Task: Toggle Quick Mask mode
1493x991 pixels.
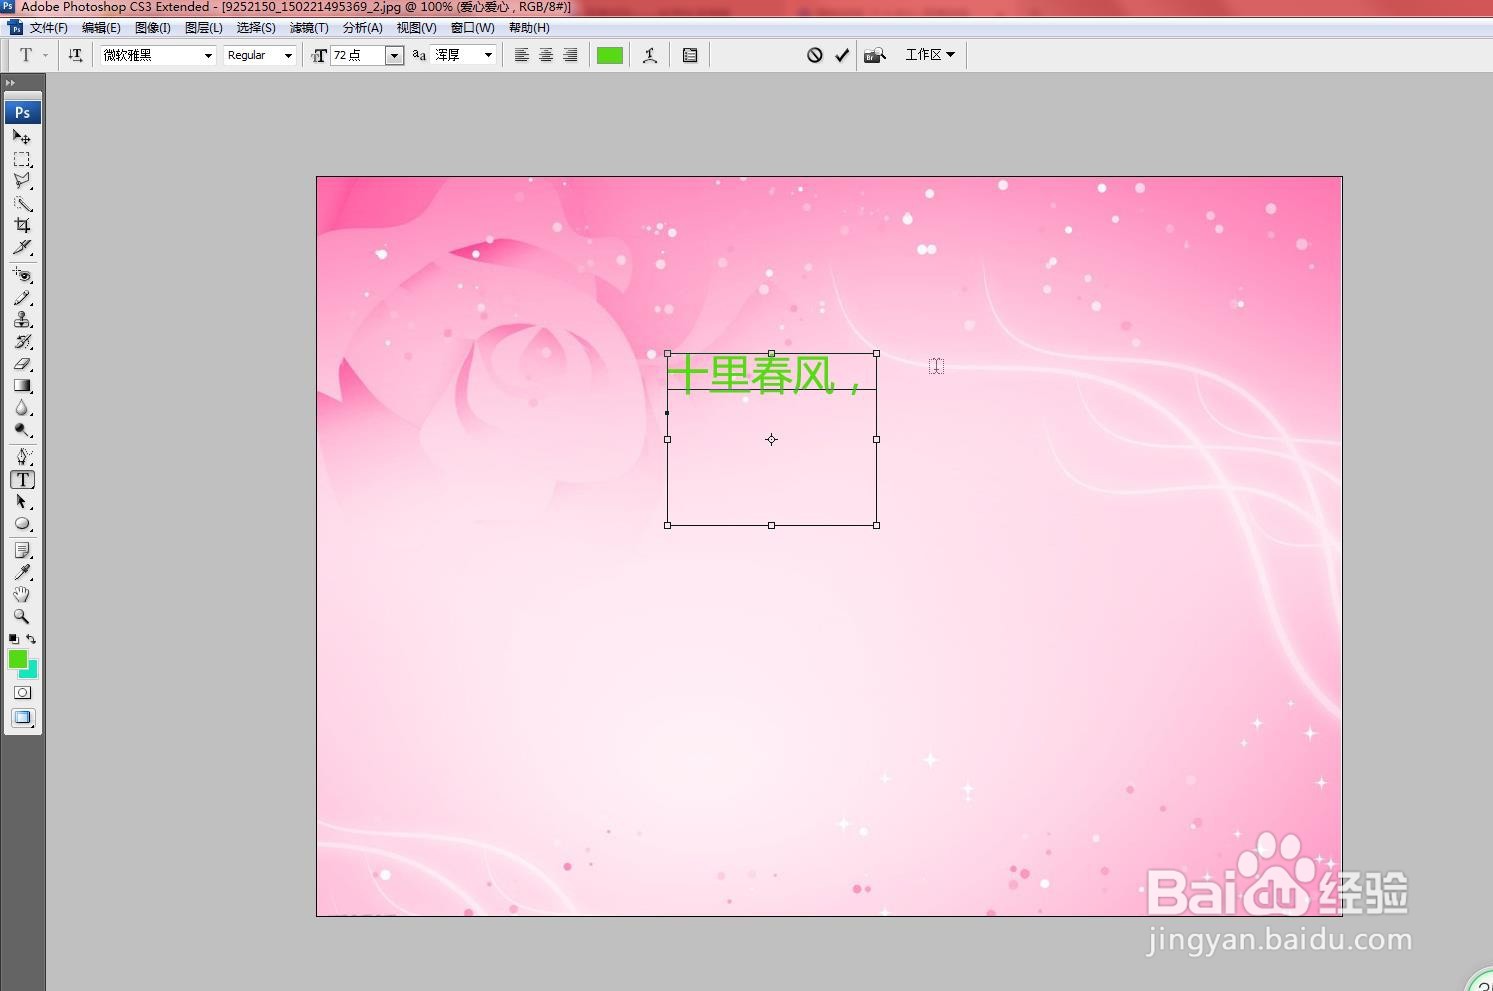Action: 22,692
